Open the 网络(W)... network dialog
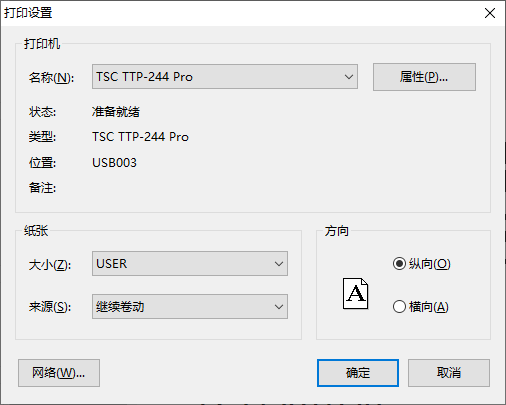The height and width of the screenshot is (405, 506). click(59, 373)
